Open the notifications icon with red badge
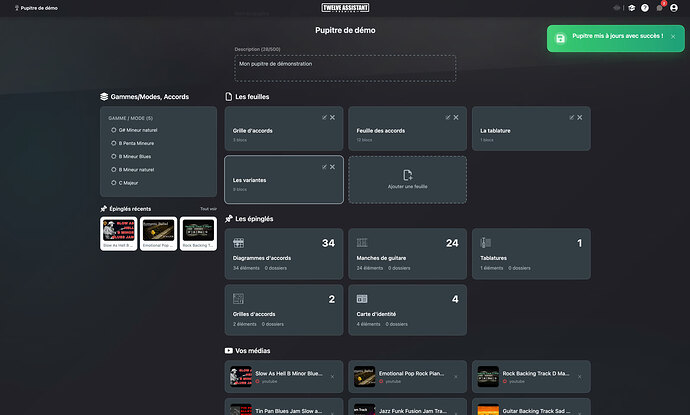 pyautogui.click(x=660, y=8)
